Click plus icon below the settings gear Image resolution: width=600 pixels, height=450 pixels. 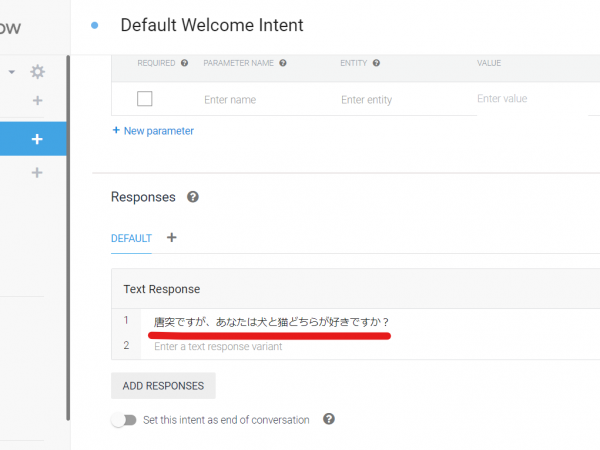[38, 101]
